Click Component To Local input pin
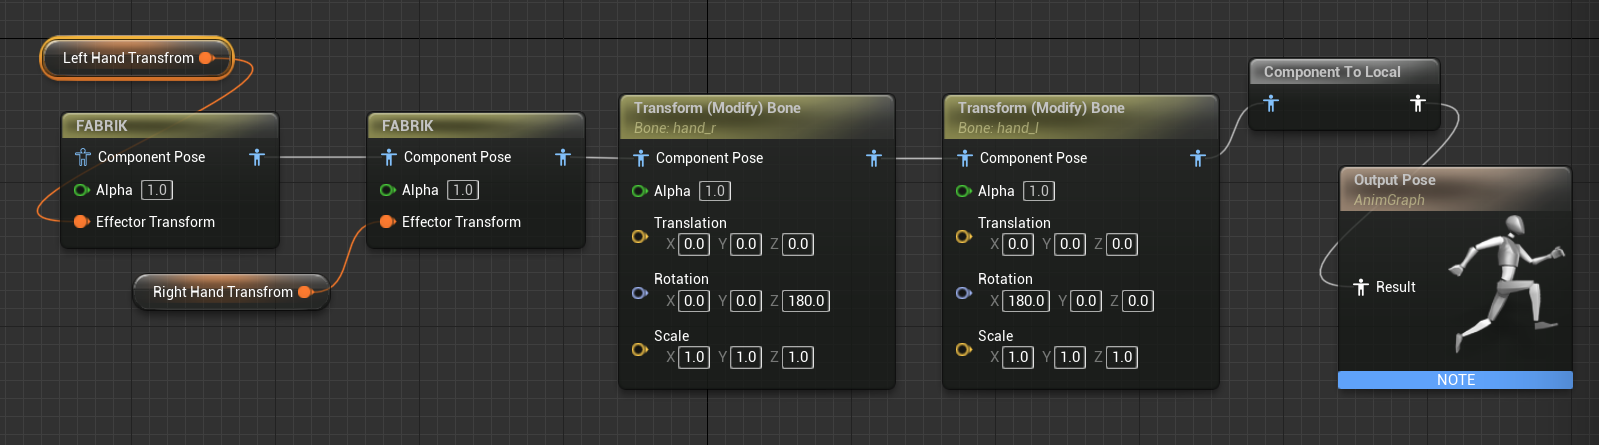The height and width of the screenshot is (445, 1599). [1271, 103]
